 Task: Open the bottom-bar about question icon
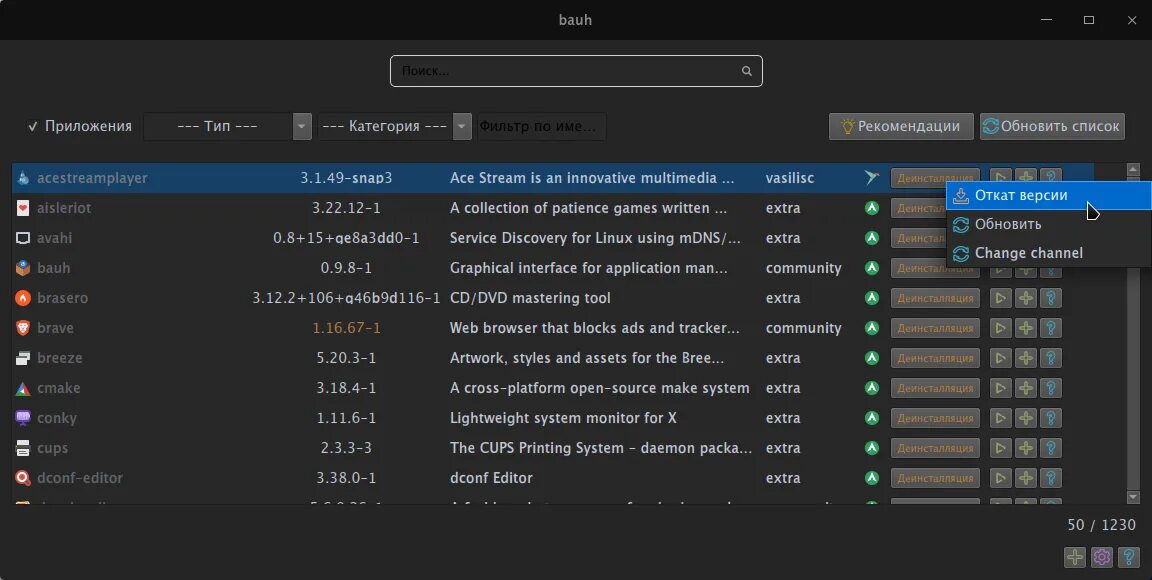[x=1128, y=557]
